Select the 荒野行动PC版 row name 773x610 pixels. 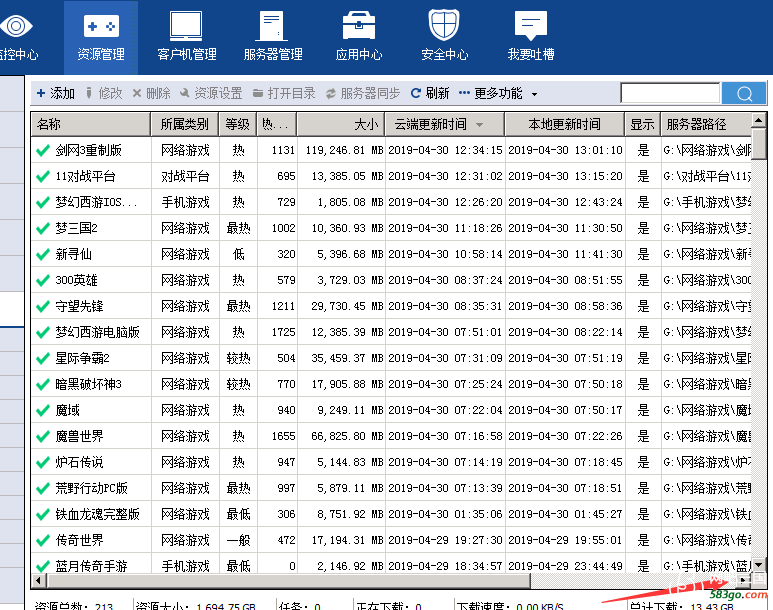(92, 489)
